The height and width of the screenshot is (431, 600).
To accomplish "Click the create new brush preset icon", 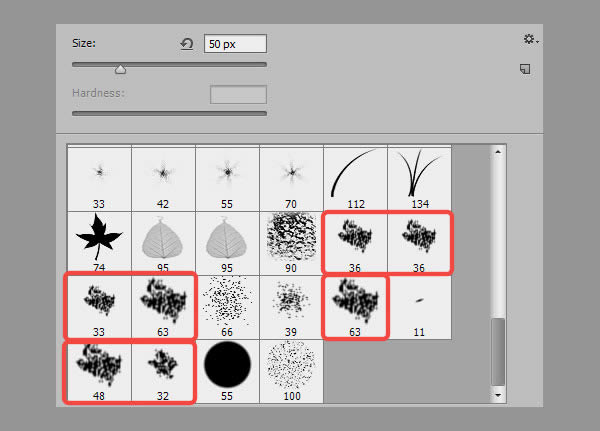I will click(524, 69).
